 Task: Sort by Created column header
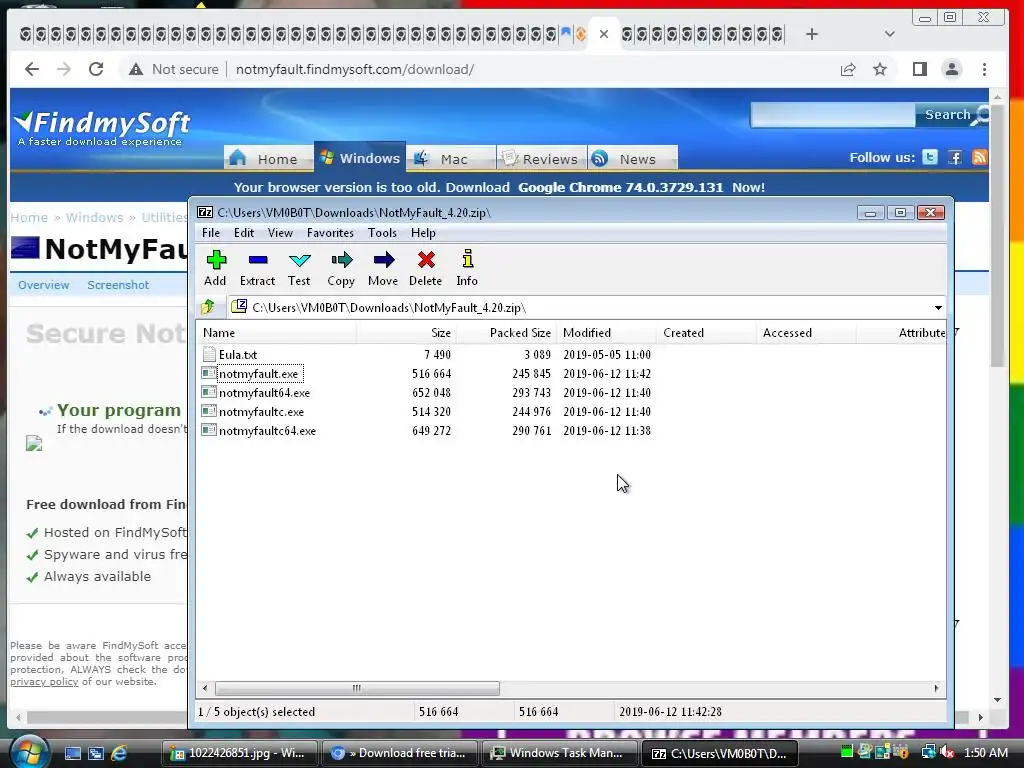pos(706,333)
